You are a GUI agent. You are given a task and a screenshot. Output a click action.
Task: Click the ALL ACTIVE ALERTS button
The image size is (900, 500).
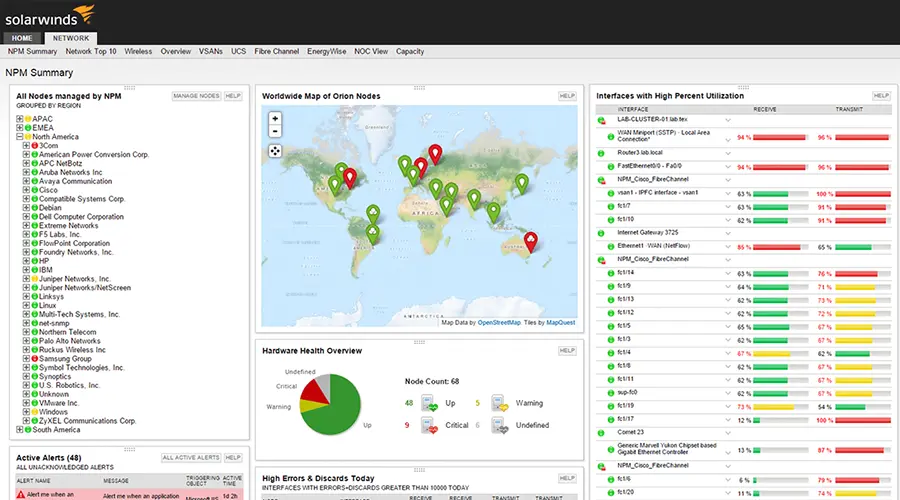[191, 458]
